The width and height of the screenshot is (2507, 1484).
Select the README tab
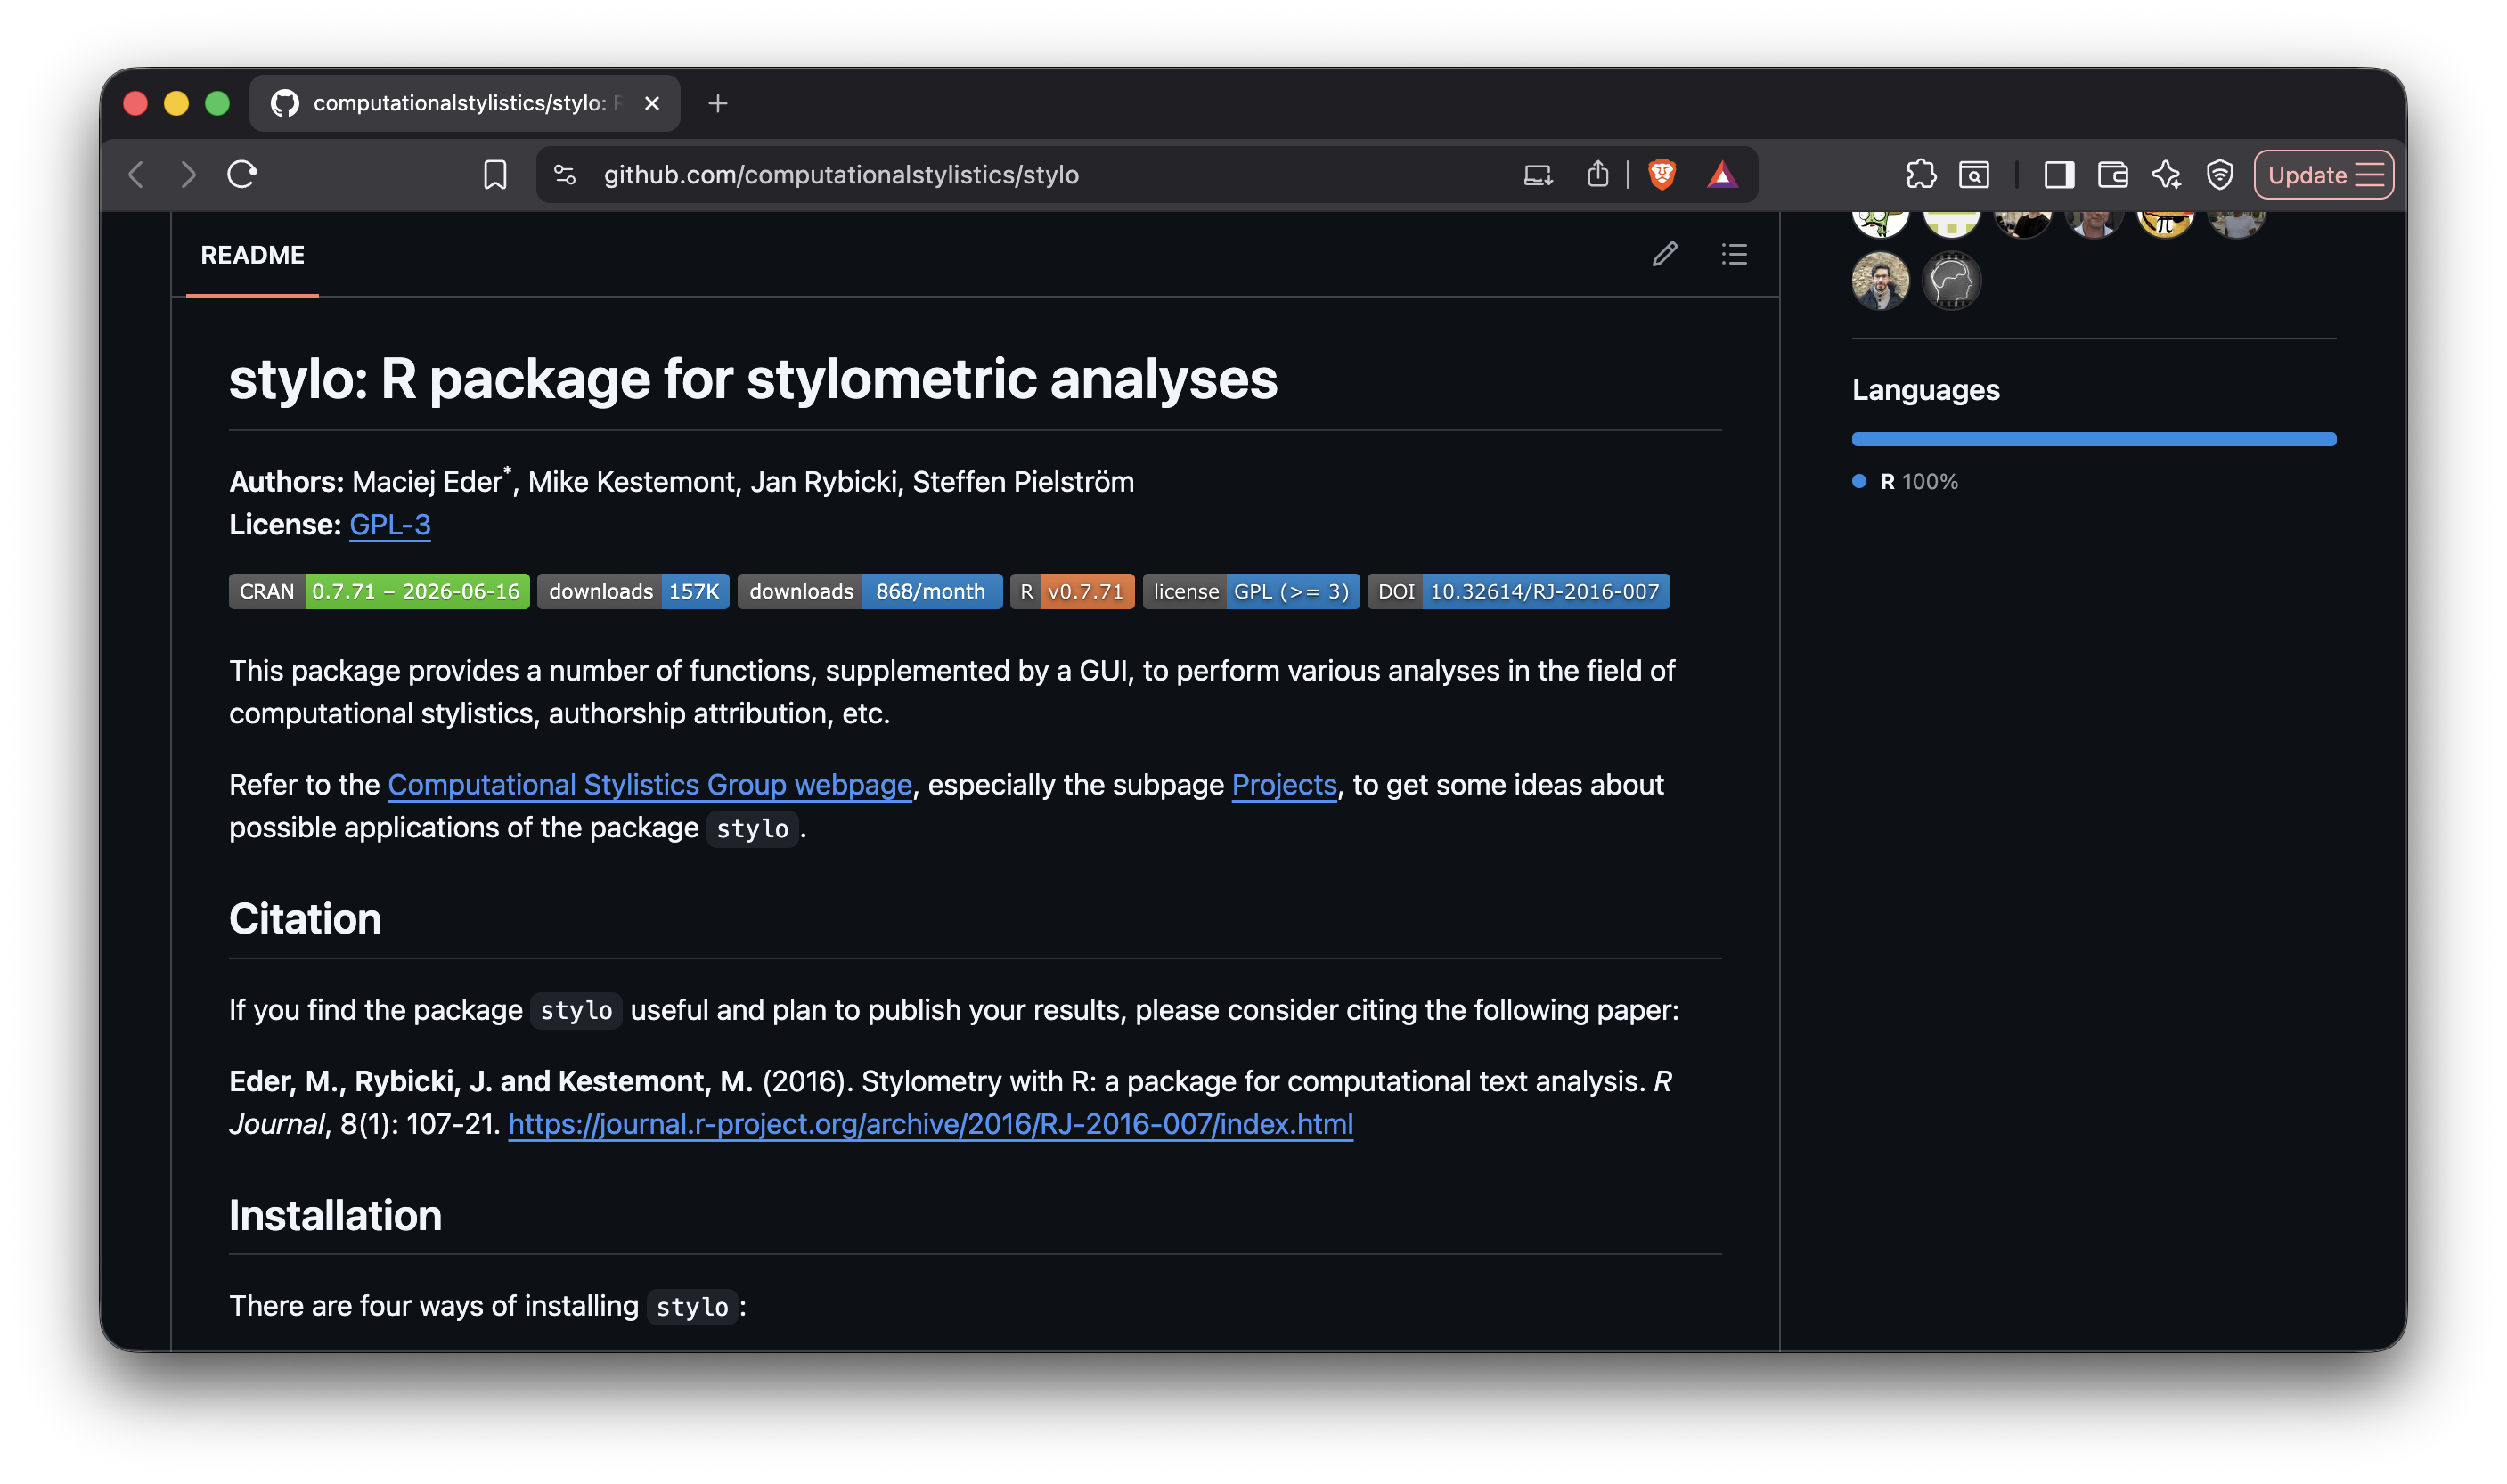(x=253, y=255)
